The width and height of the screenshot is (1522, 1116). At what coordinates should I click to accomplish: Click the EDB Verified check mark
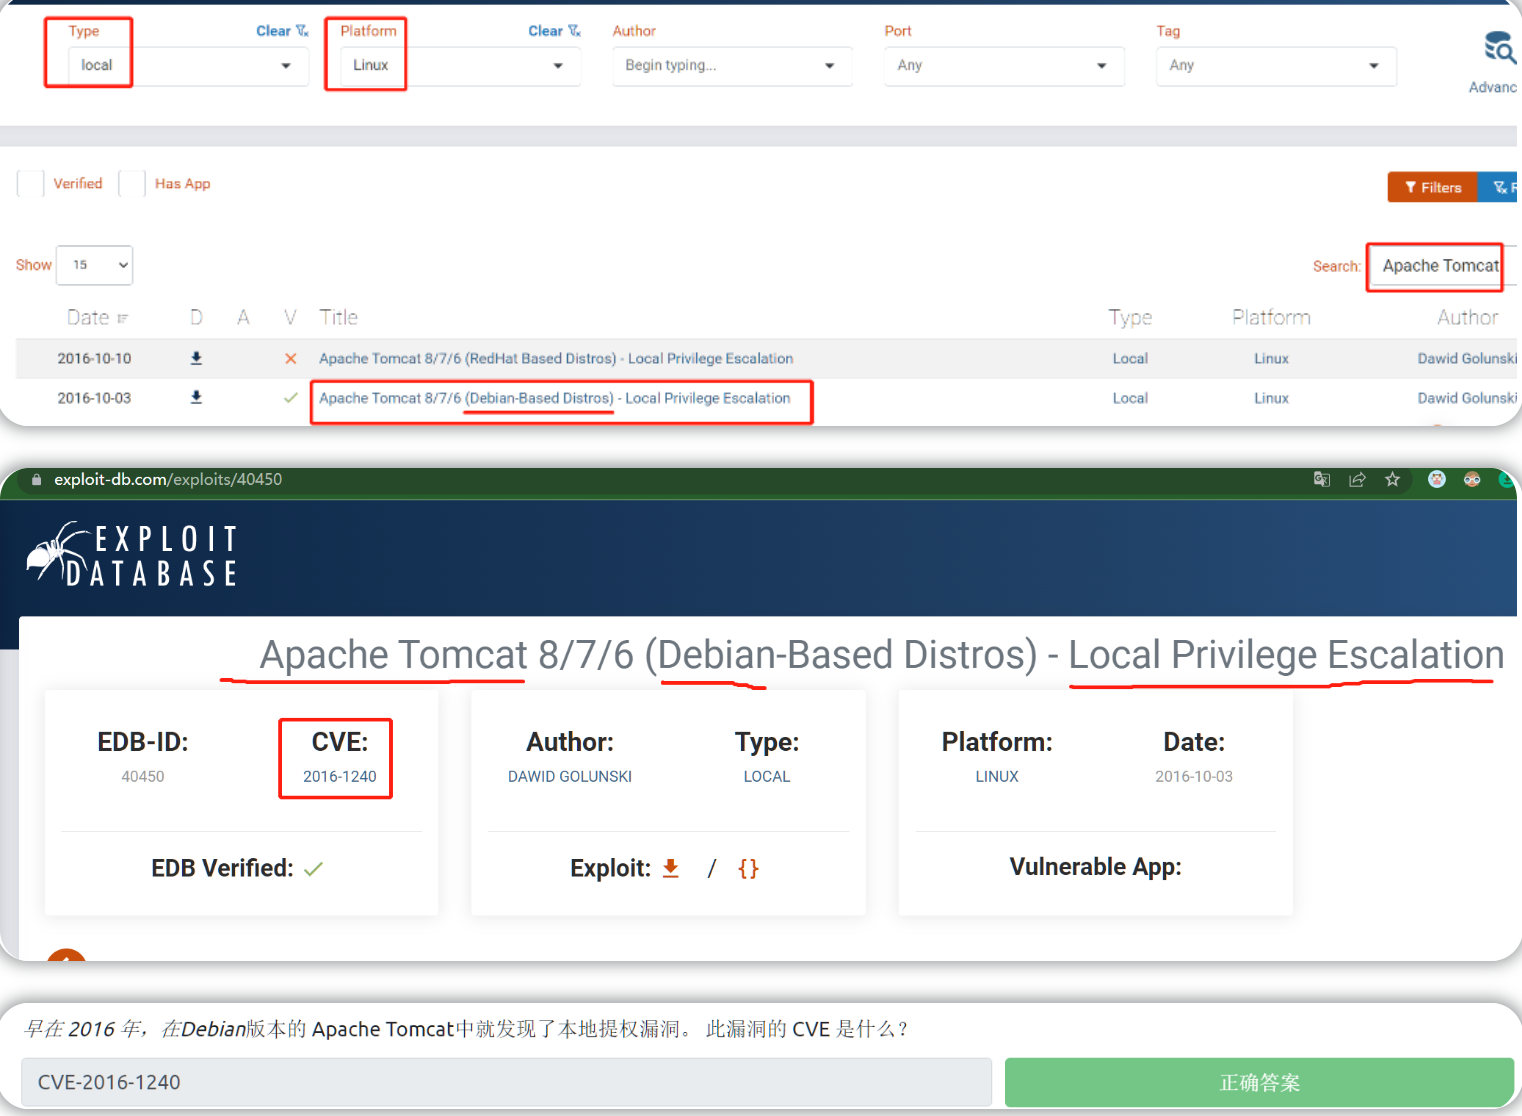pyautogui.click(x=313, y=869)
